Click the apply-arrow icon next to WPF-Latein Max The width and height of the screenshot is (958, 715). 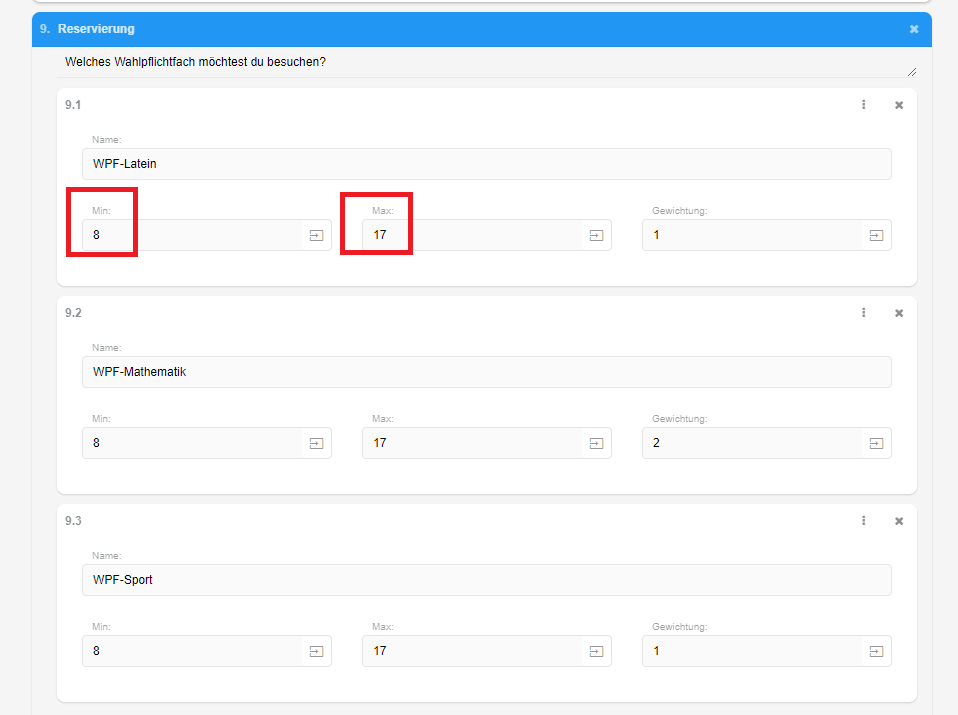596,235
